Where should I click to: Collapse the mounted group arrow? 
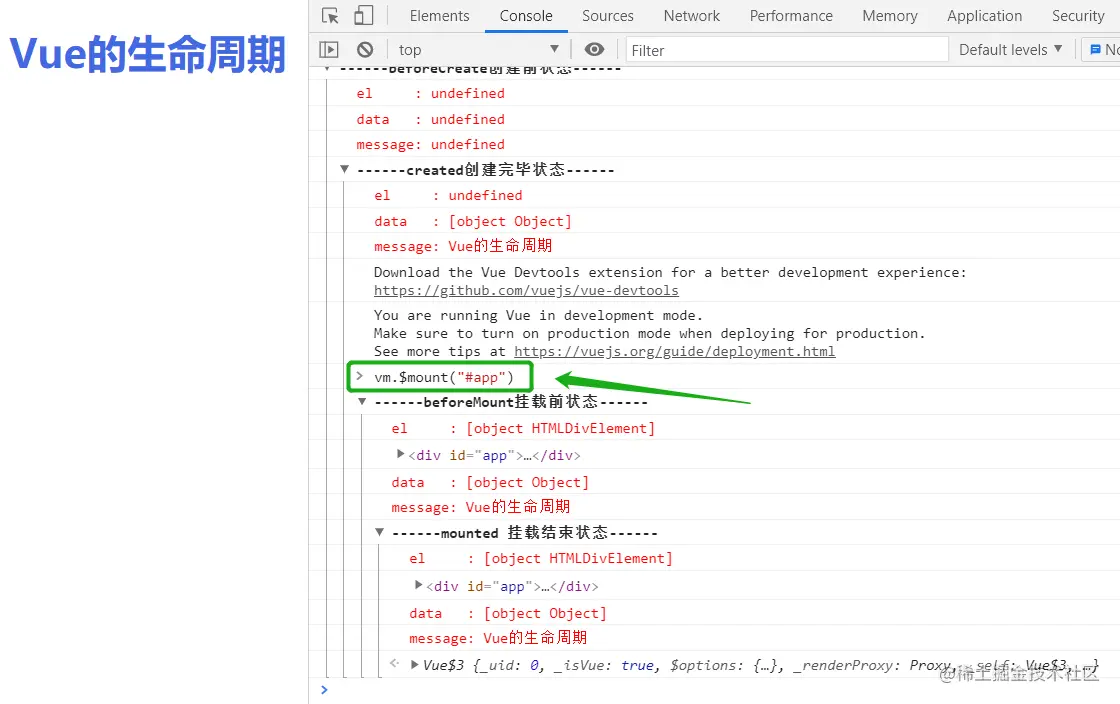point(380,532)
